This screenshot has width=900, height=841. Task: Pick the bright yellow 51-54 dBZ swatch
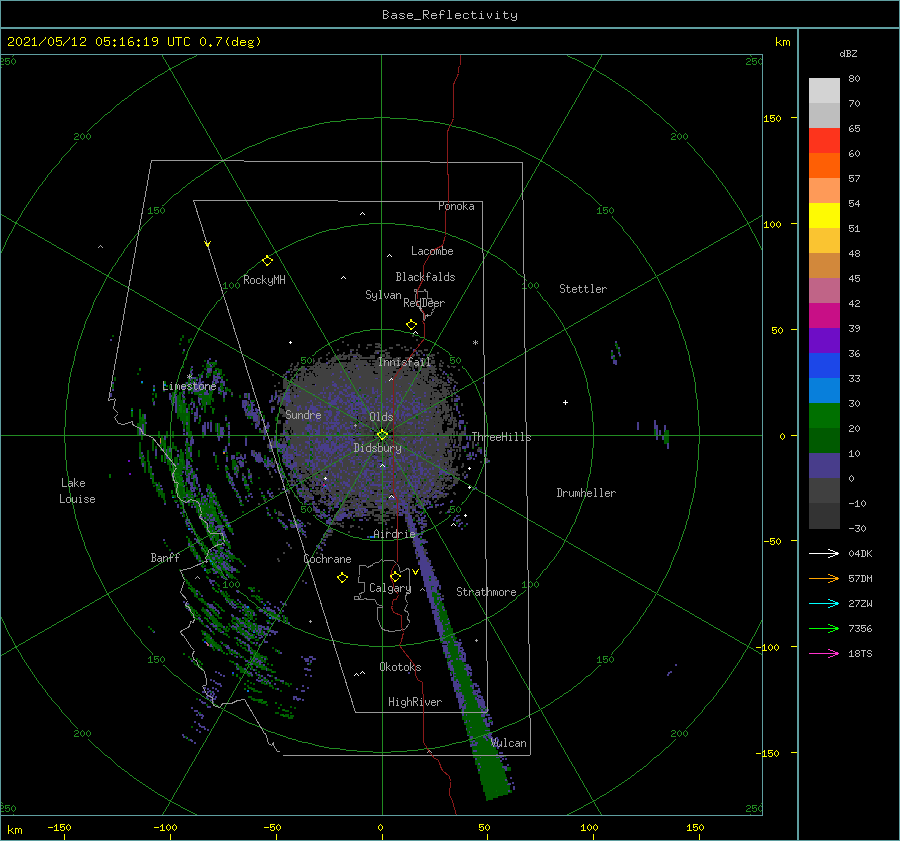pos(824,216)
